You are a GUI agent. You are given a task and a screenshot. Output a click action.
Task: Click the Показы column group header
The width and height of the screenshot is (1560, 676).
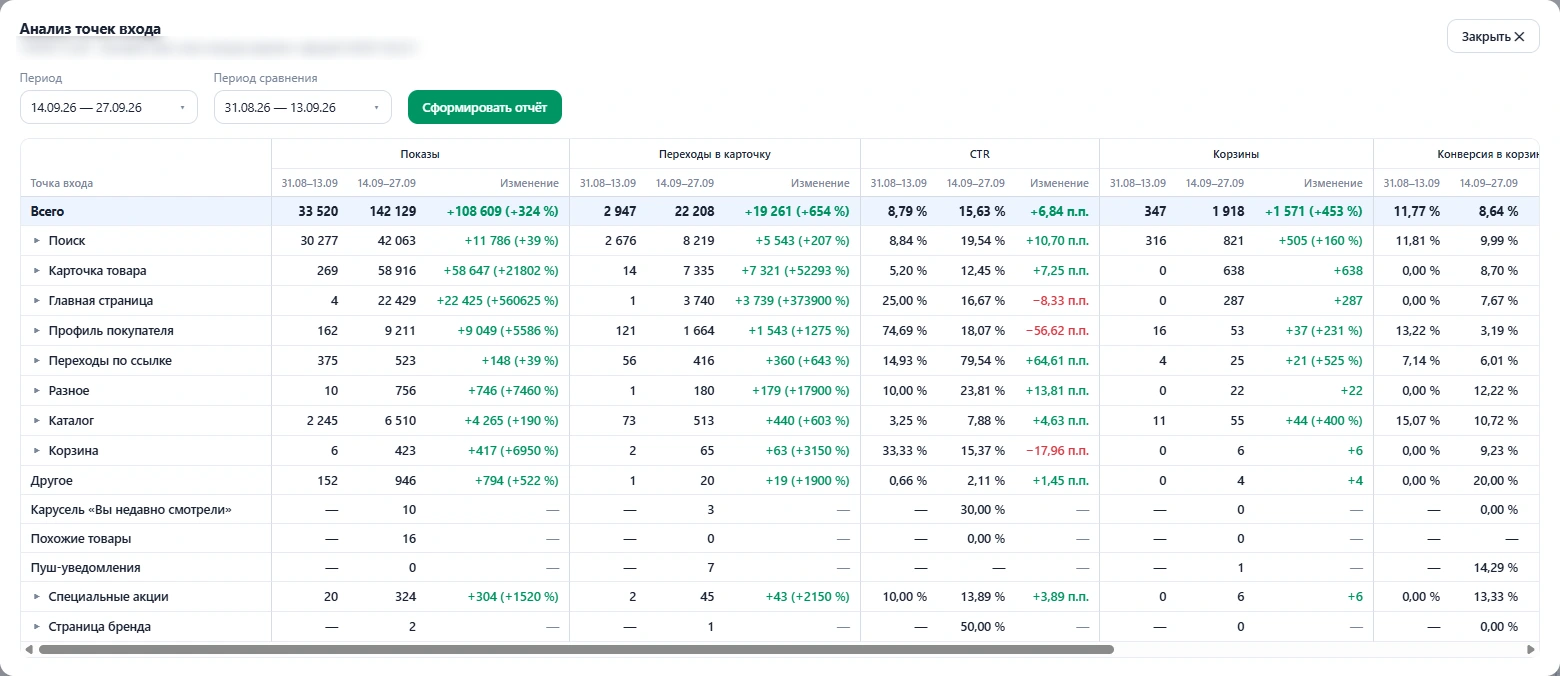420,154
